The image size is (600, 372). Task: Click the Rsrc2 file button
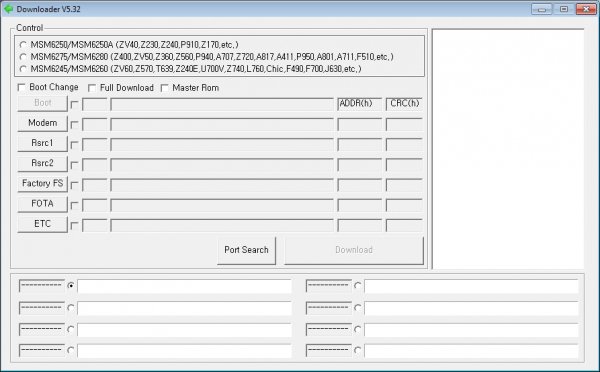[42, 163]
